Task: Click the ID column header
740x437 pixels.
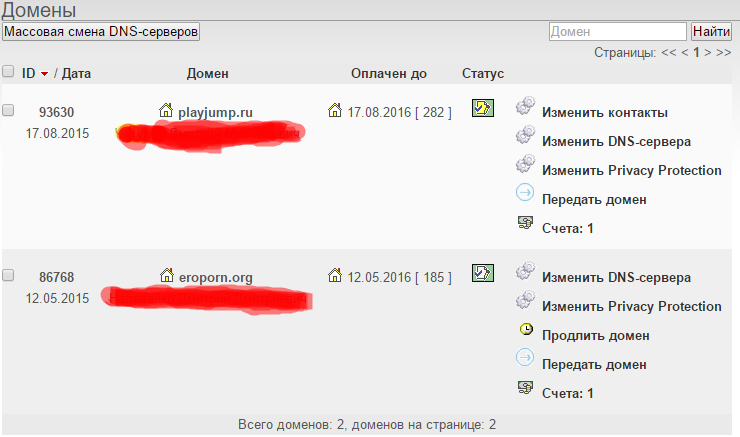Action: click(28, 73)
